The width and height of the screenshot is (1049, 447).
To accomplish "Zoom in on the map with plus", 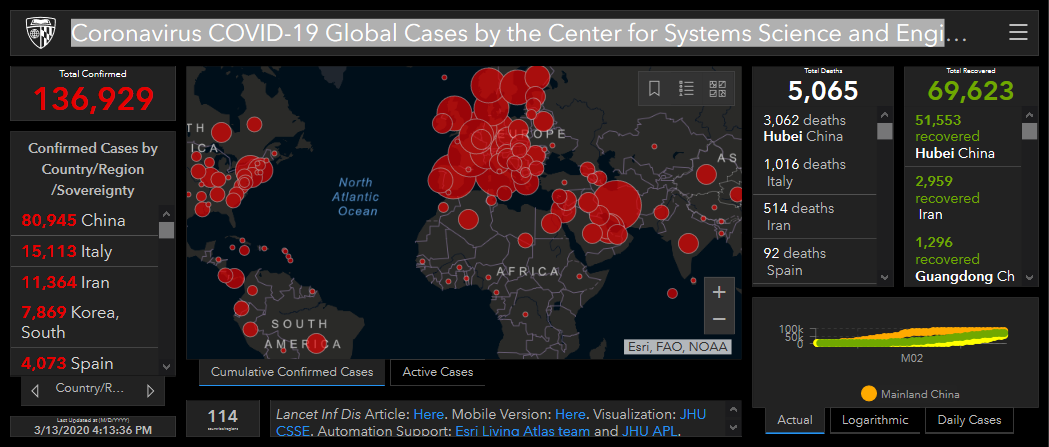I will pyautogui.click(x=719, y=292).
